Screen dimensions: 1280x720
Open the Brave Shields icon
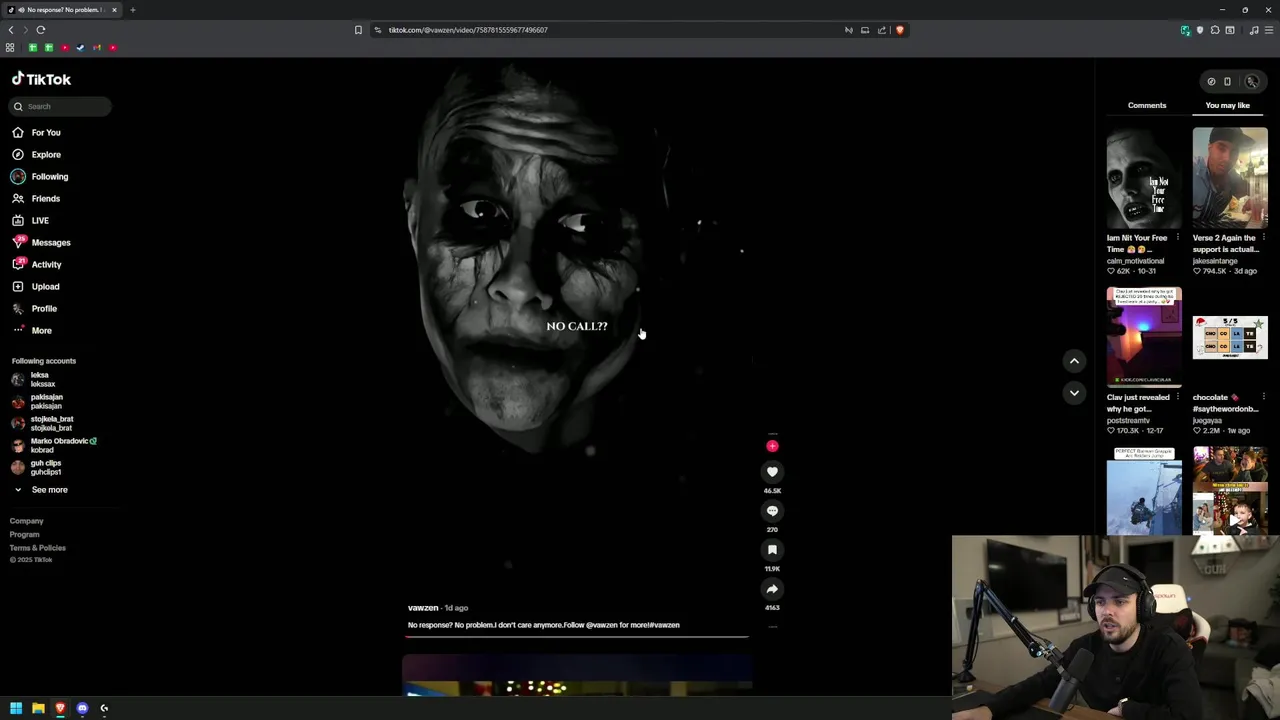(899, 30)
